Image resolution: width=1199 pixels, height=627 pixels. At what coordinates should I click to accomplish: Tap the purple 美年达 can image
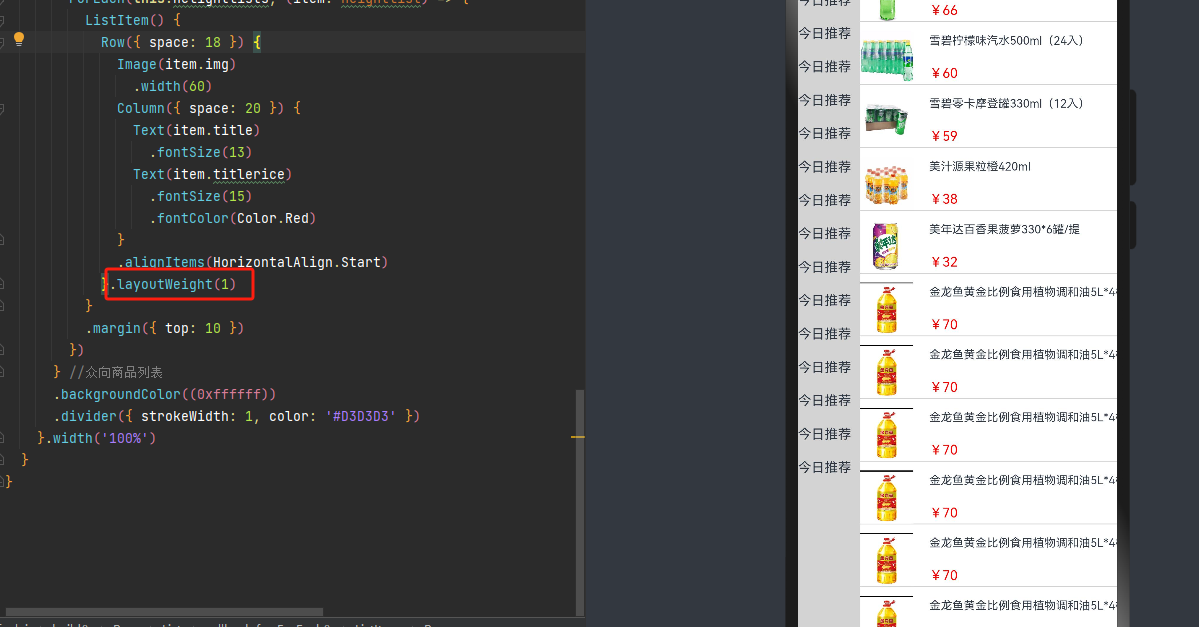coord(886,244)
